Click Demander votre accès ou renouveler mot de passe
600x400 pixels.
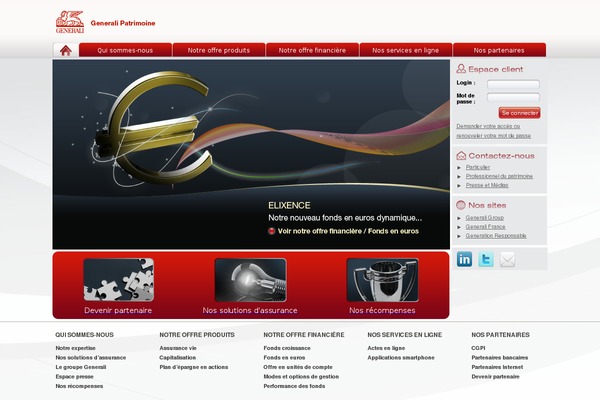[494, 131]
